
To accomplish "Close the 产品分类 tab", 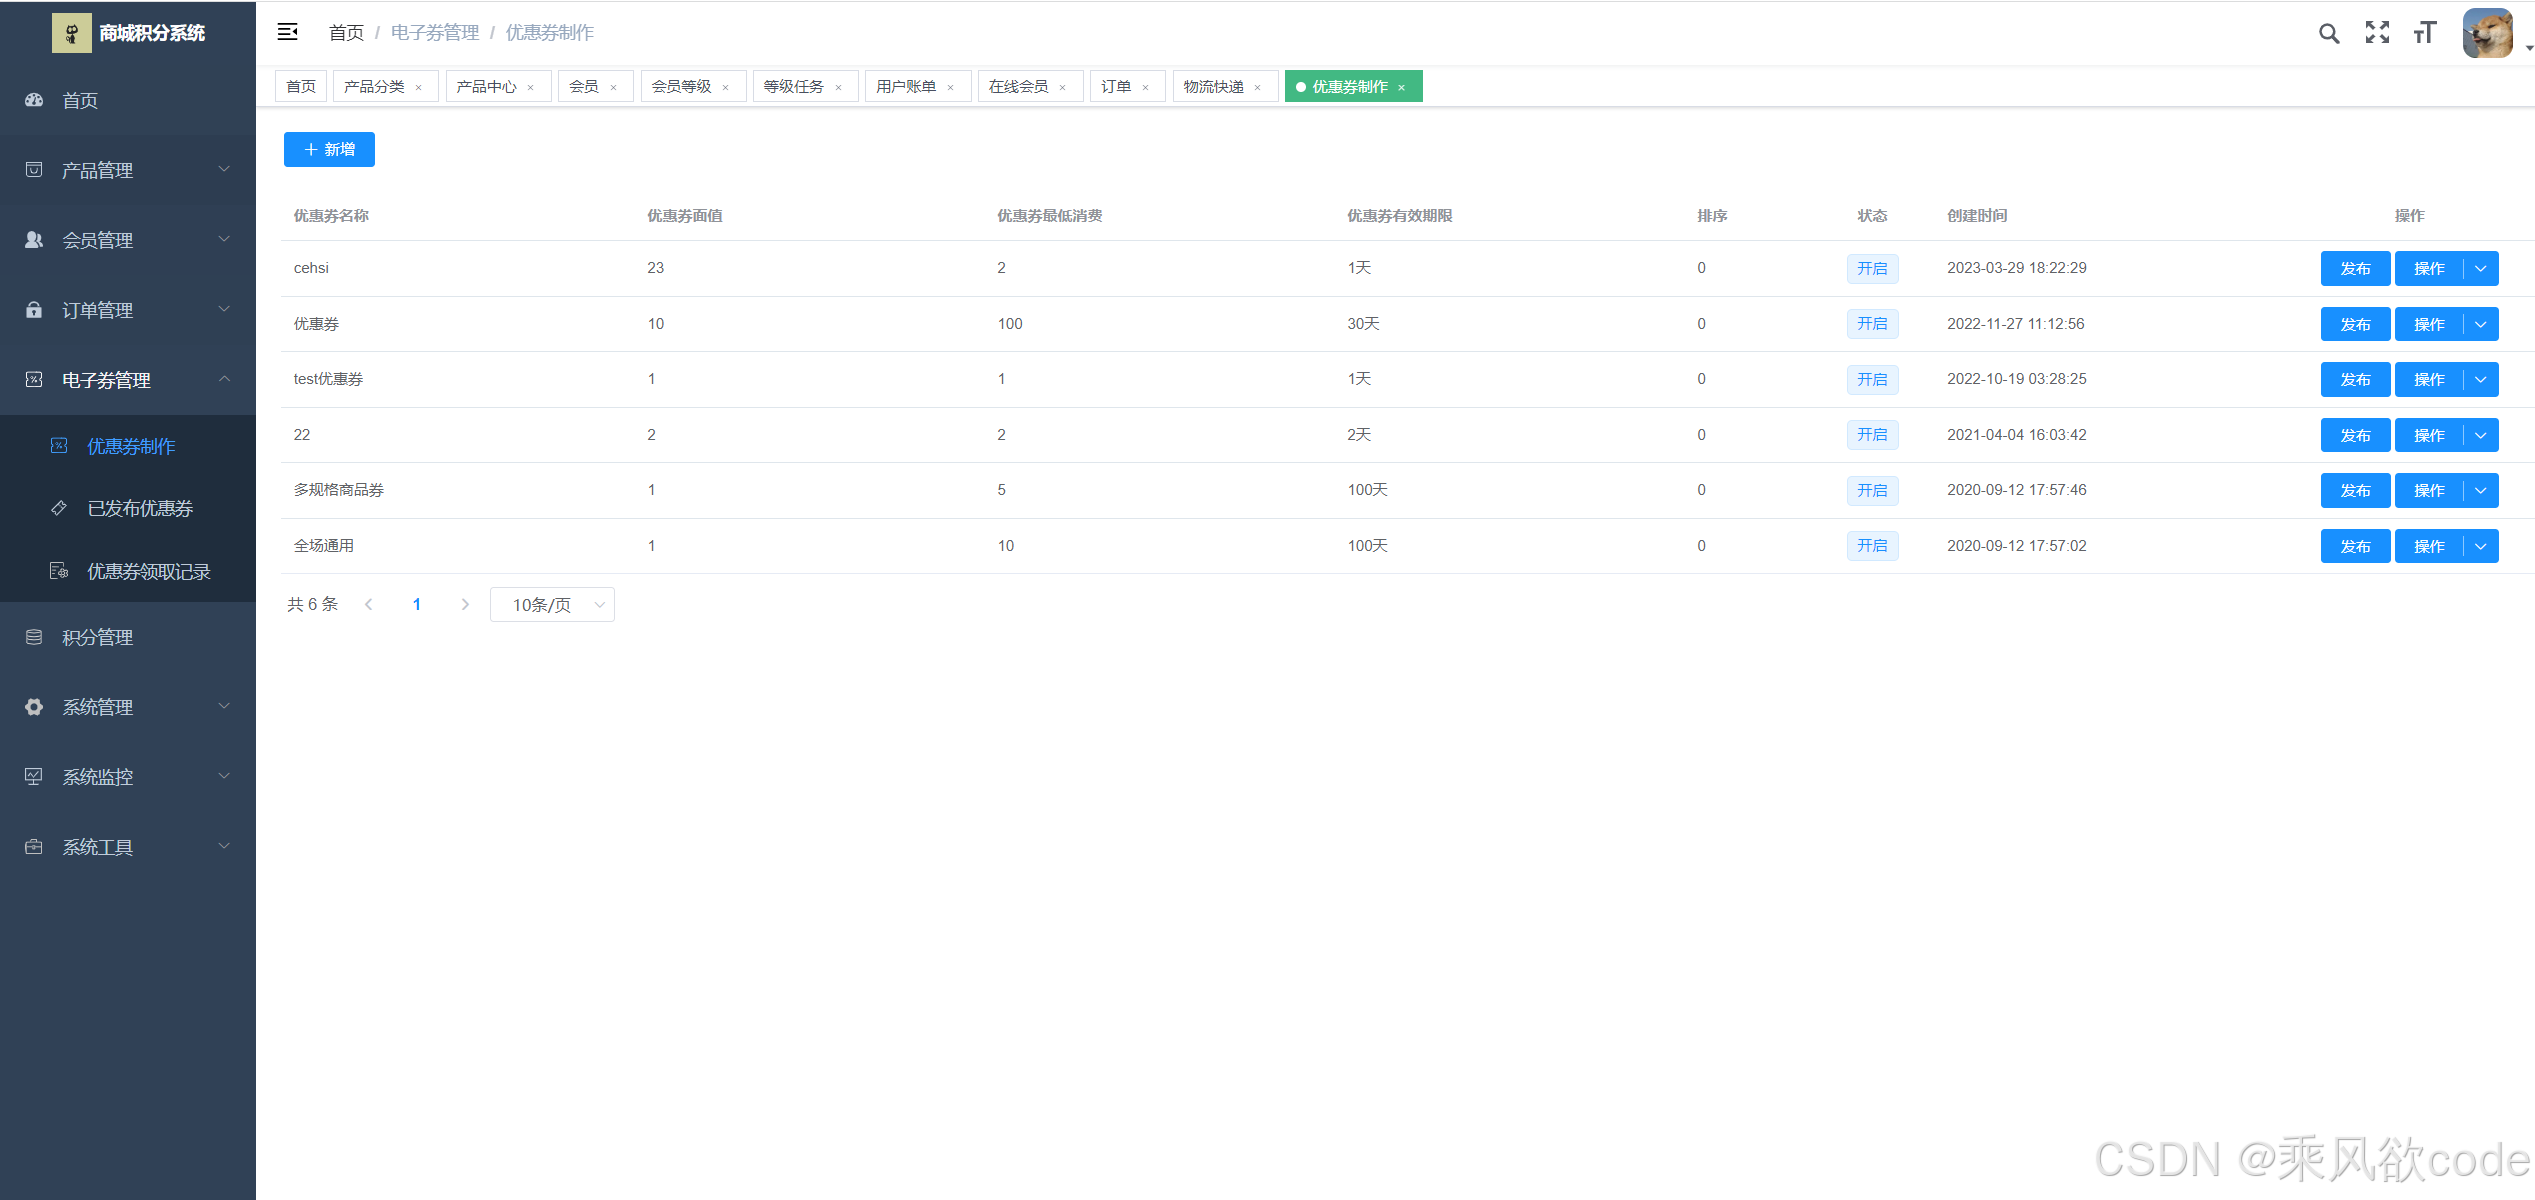I will click(x=419, y=88).
